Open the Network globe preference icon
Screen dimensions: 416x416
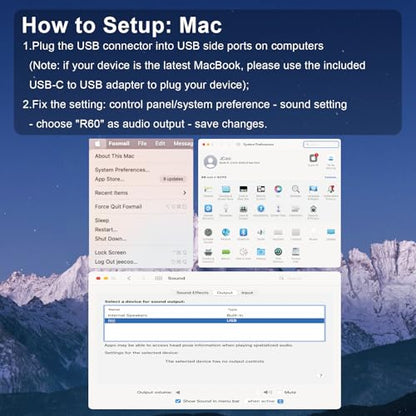226,232
